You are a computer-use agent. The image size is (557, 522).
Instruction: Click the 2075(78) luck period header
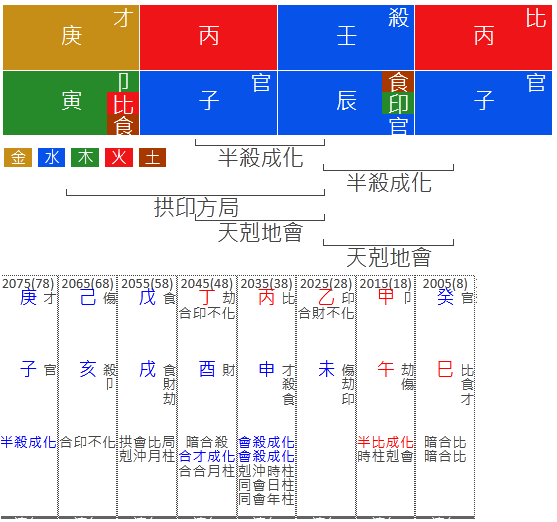[28, 284]
